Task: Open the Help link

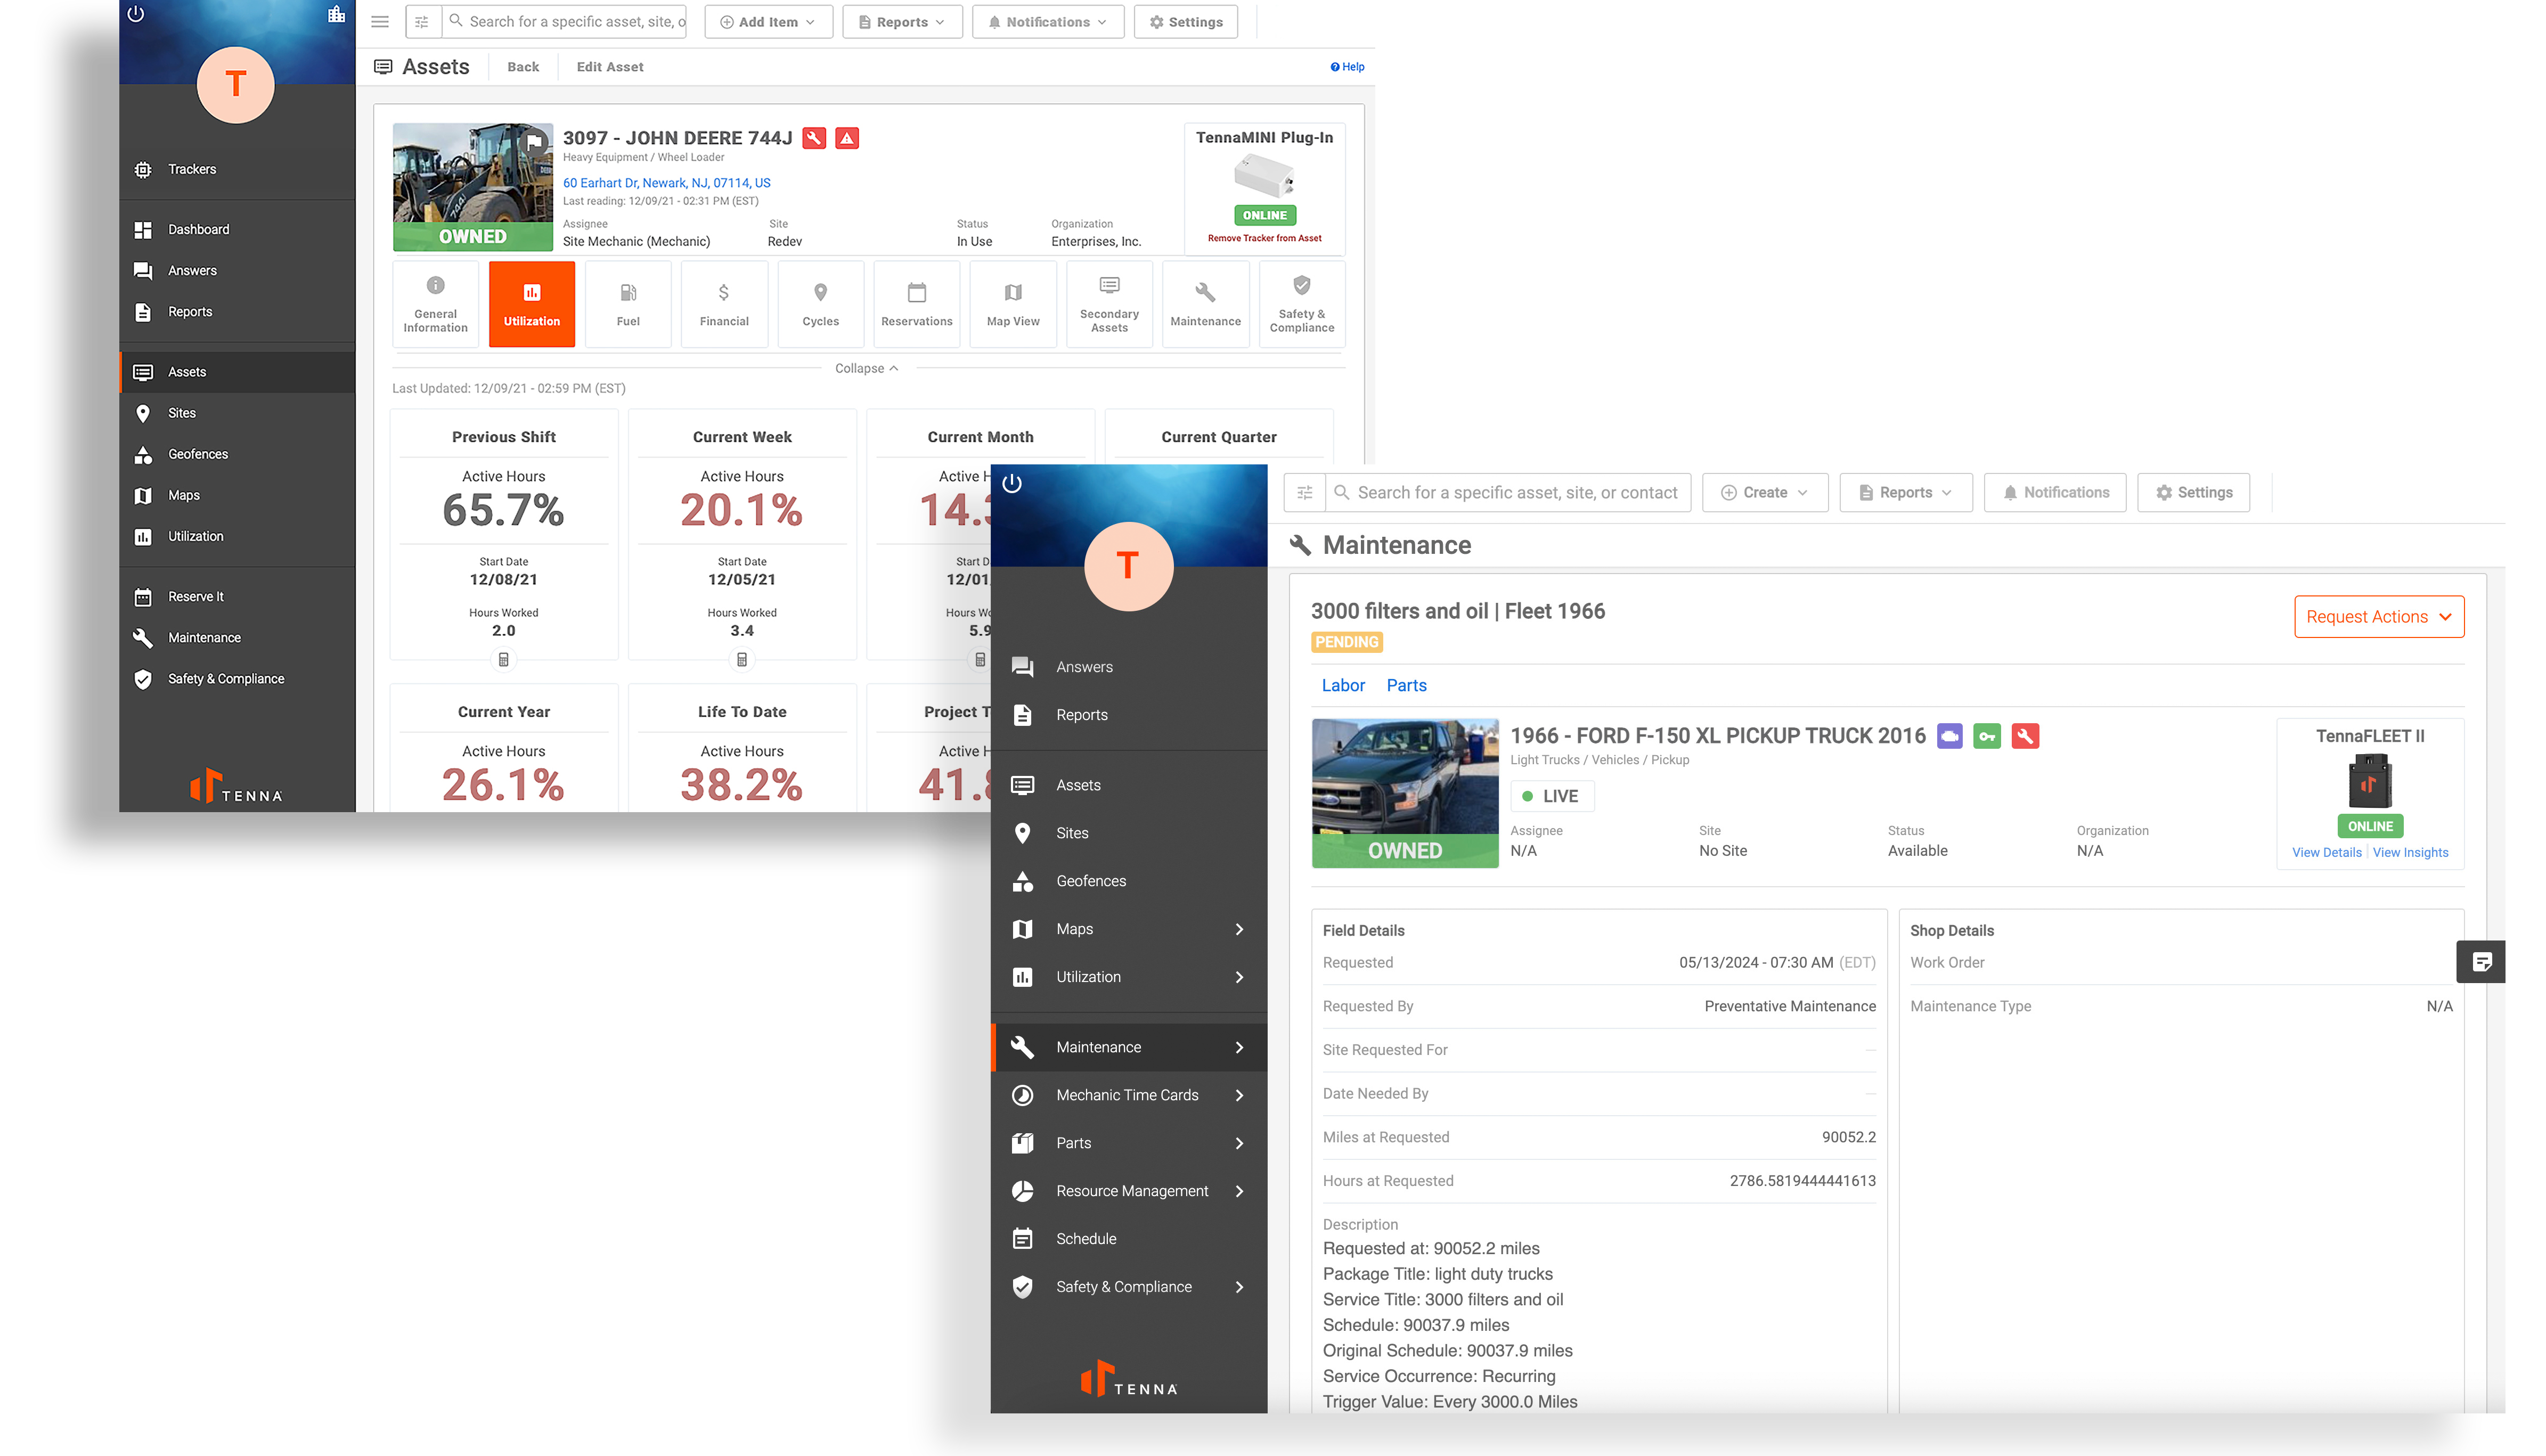Action: (x=1347, y=67)
